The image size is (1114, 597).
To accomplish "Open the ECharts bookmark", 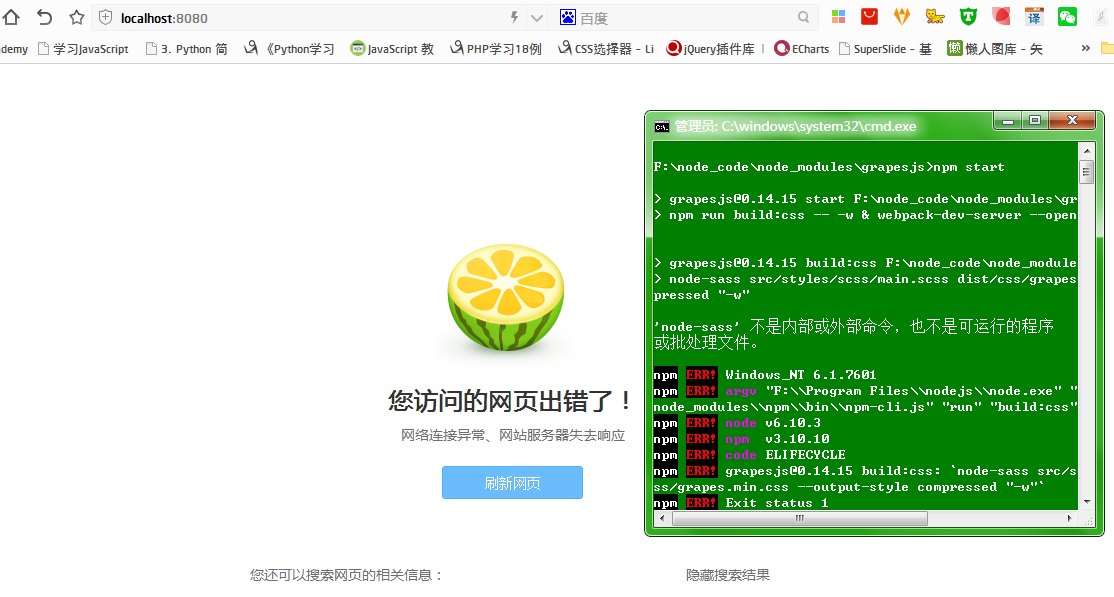I will pyautogui.click(x=801, y=47).
